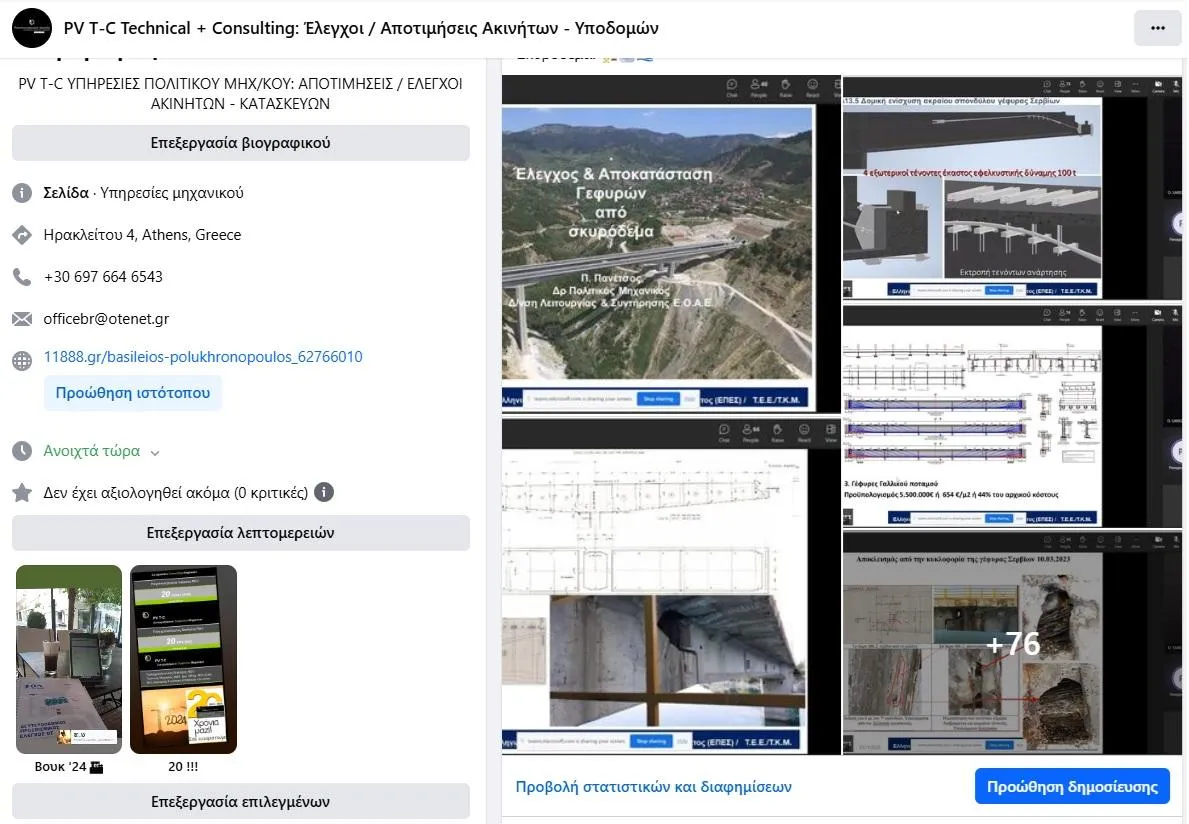
Task: Open the +76 more photos thumbnail
Action: coord(1013,643)
